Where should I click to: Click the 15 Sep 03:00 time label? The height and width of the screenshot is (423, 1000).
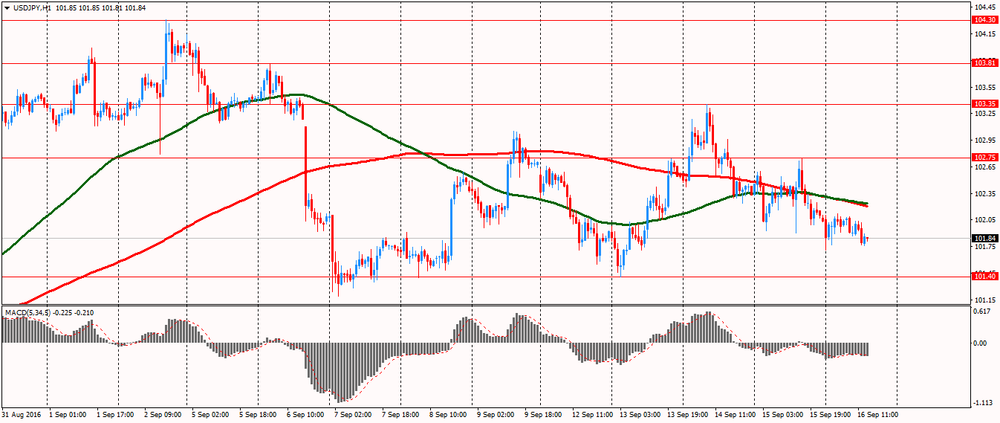pyautogui.click(x=781, y=414)
